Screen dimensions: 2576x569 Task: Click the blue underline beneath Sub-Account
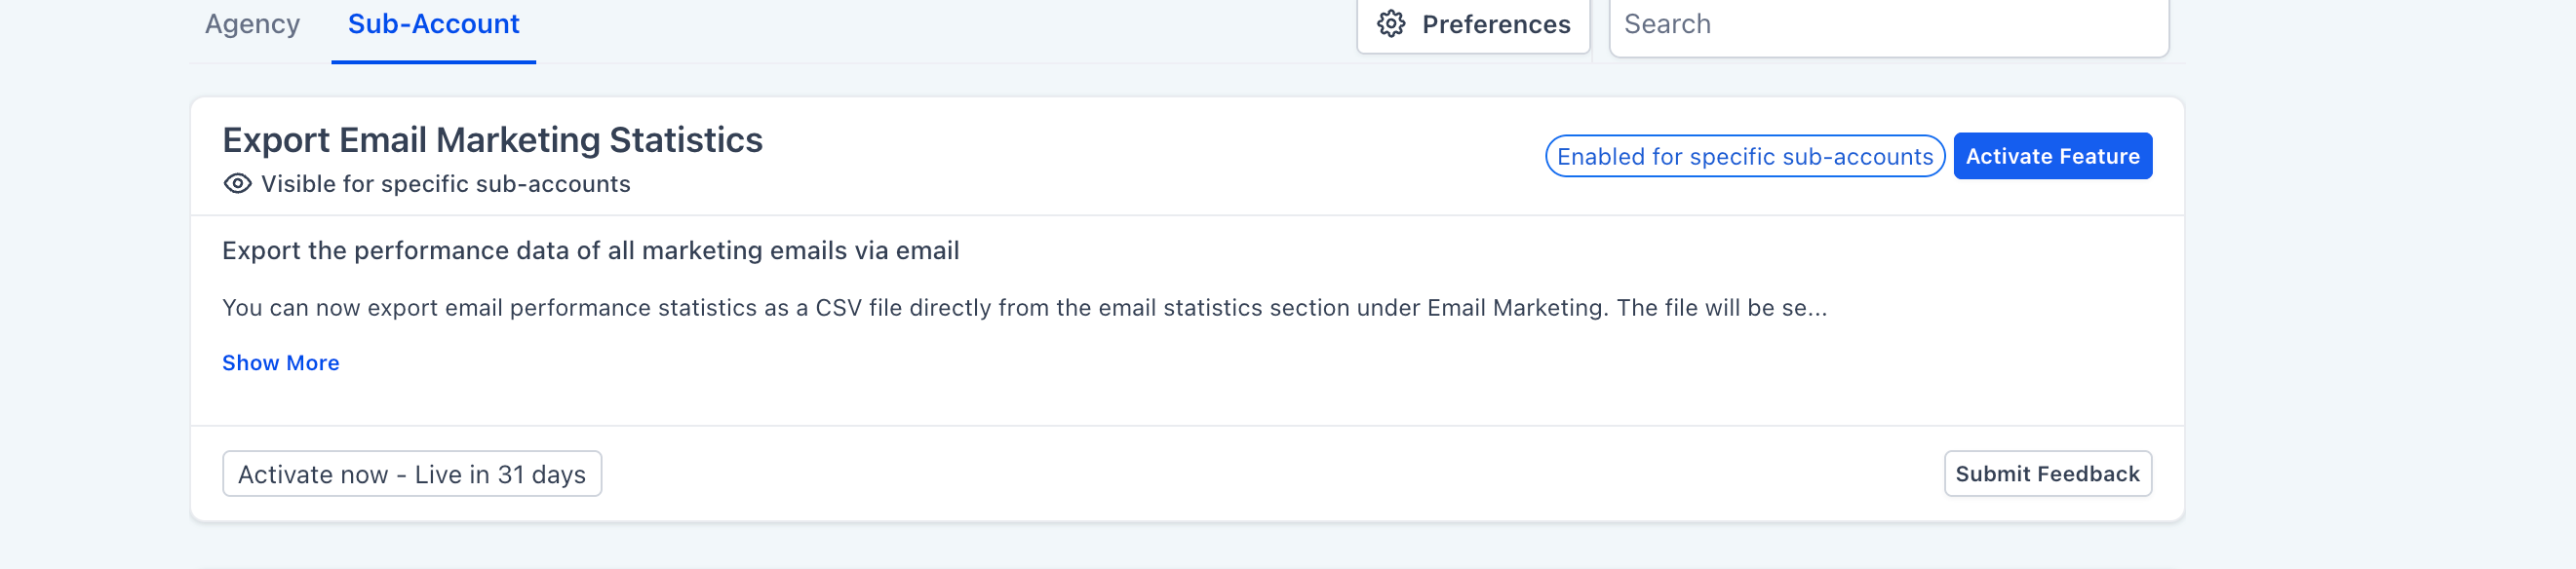coord(433,62)
